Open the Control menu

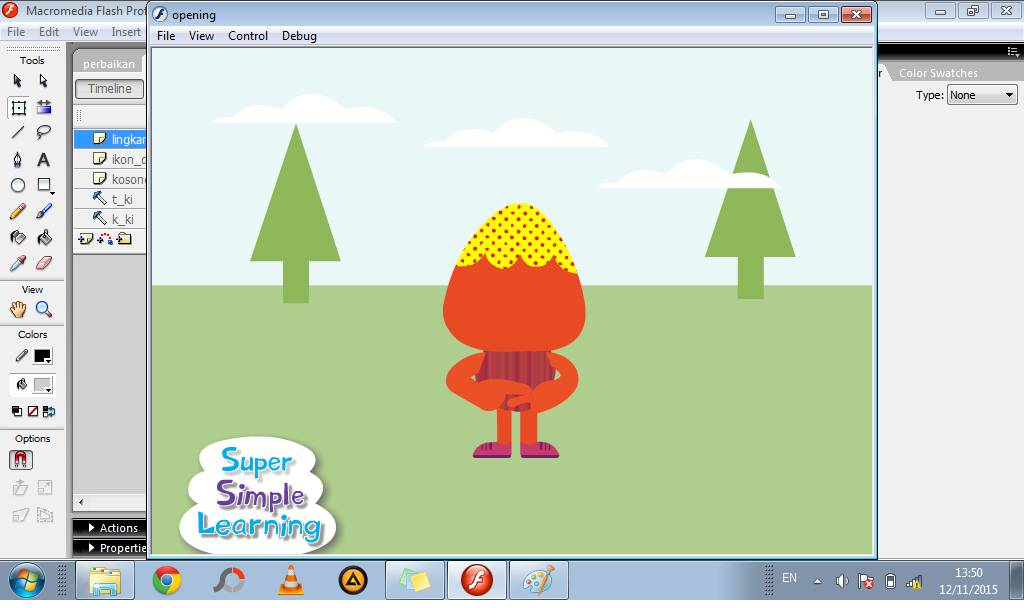point(248,36)
